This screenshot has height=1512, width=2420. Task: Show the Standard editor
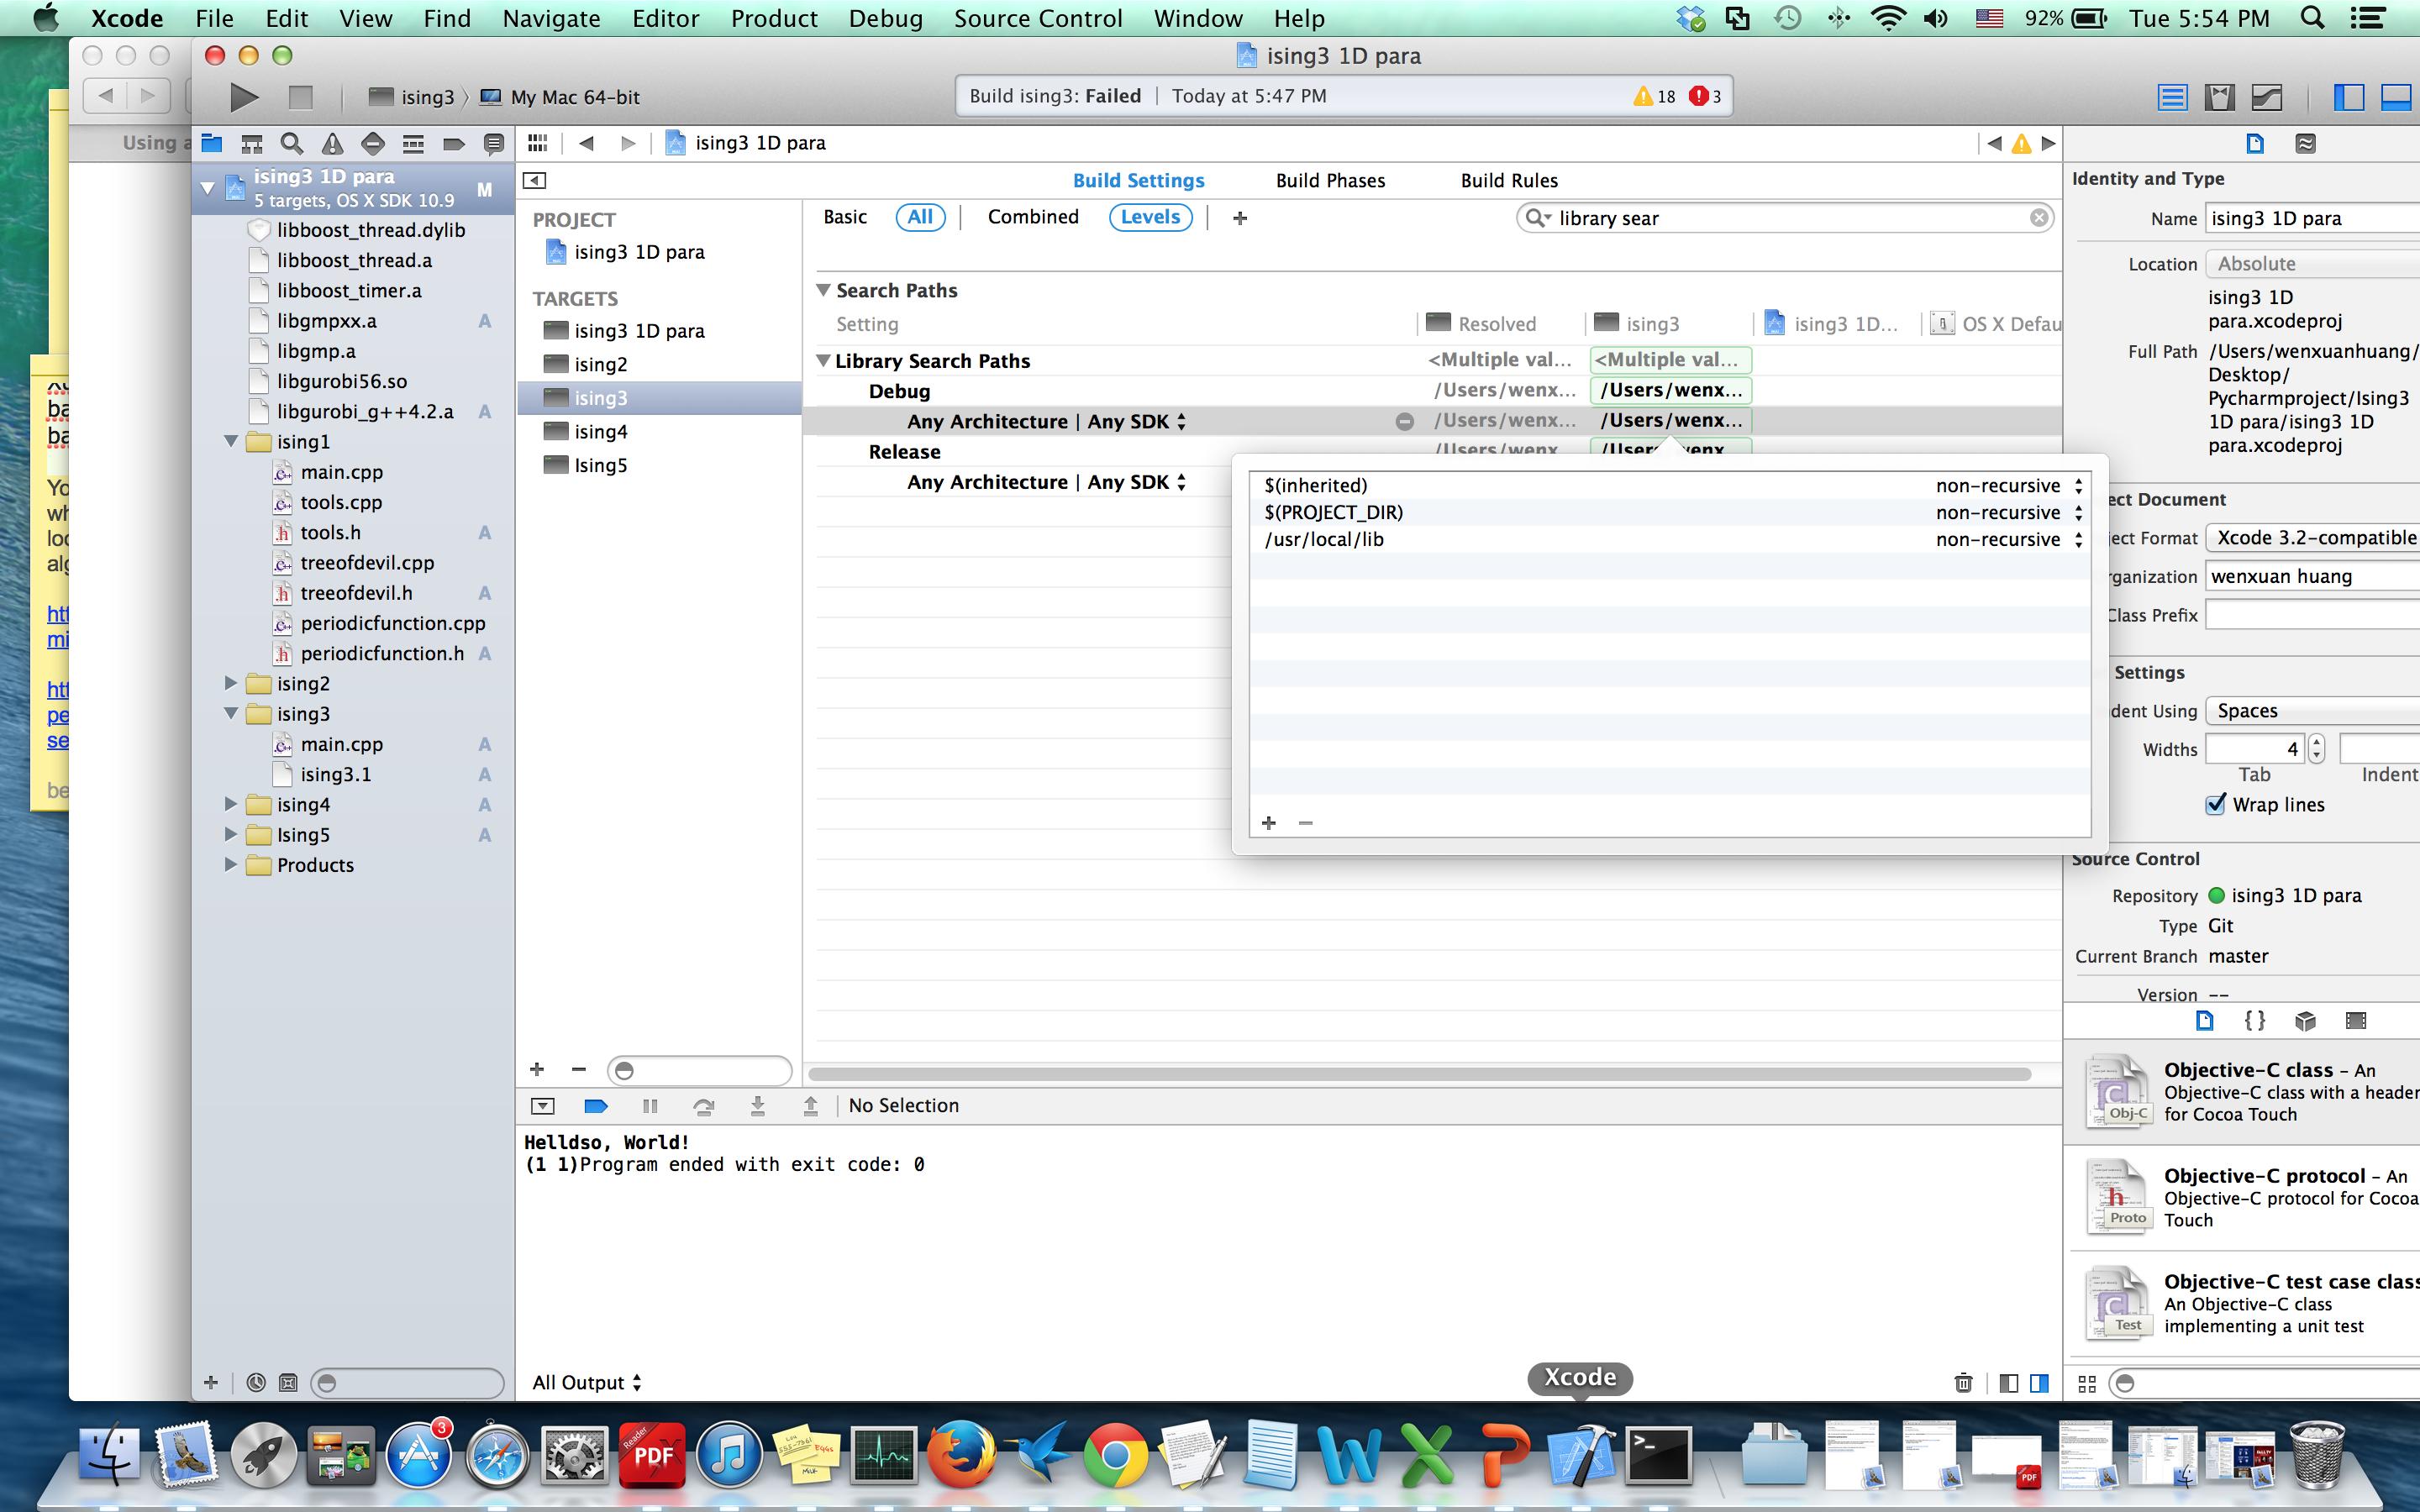coord(2171,97)
